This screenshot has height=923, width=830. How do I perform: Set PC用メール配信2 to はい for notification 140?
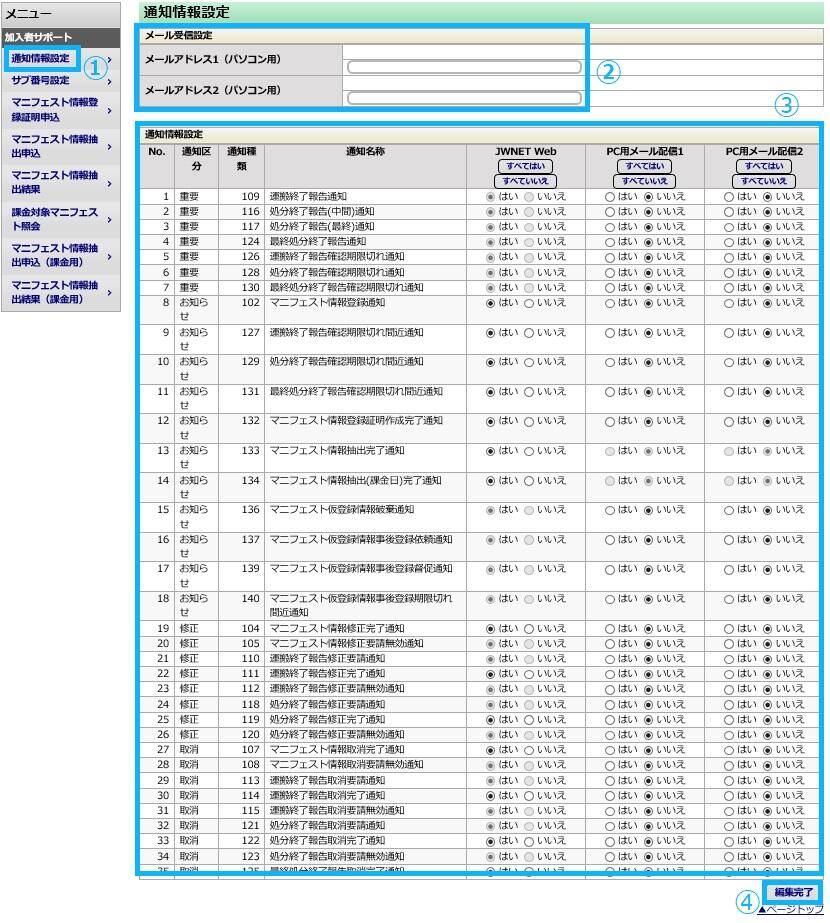point(728,599)
